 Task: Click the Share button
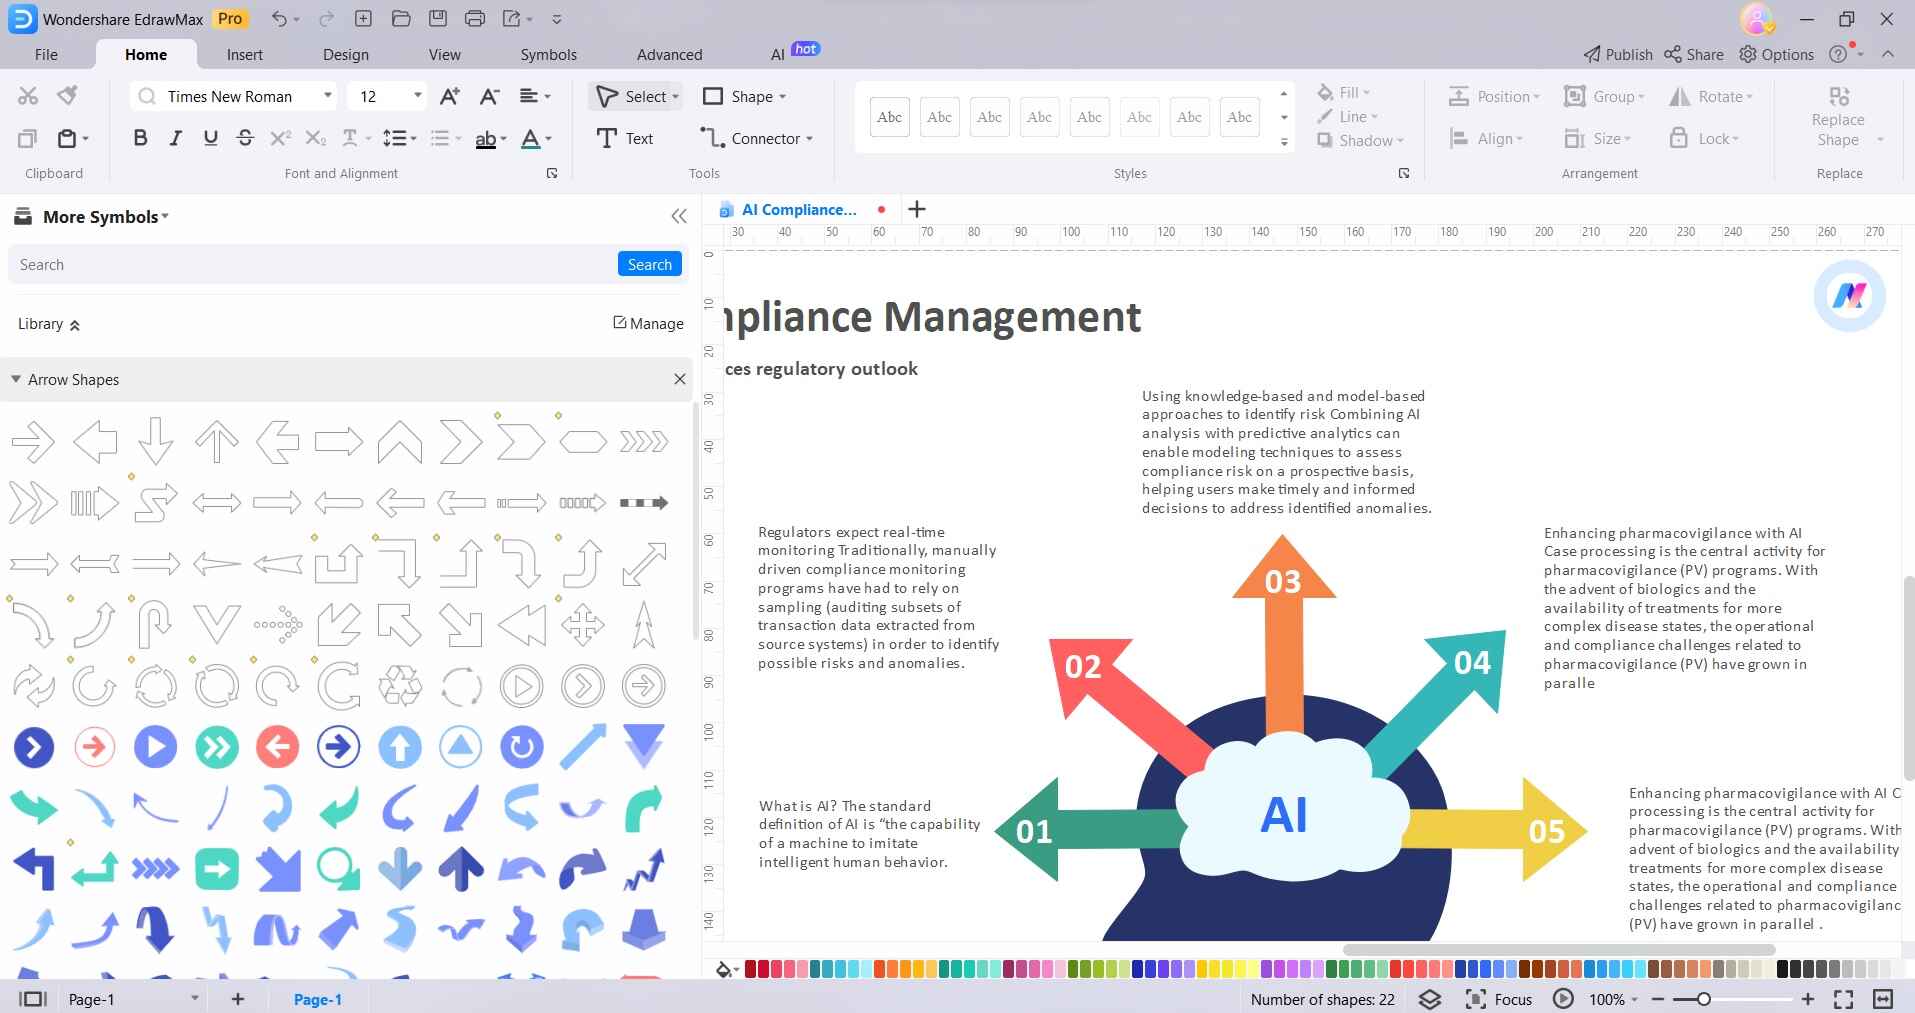tap(1693, 54)
